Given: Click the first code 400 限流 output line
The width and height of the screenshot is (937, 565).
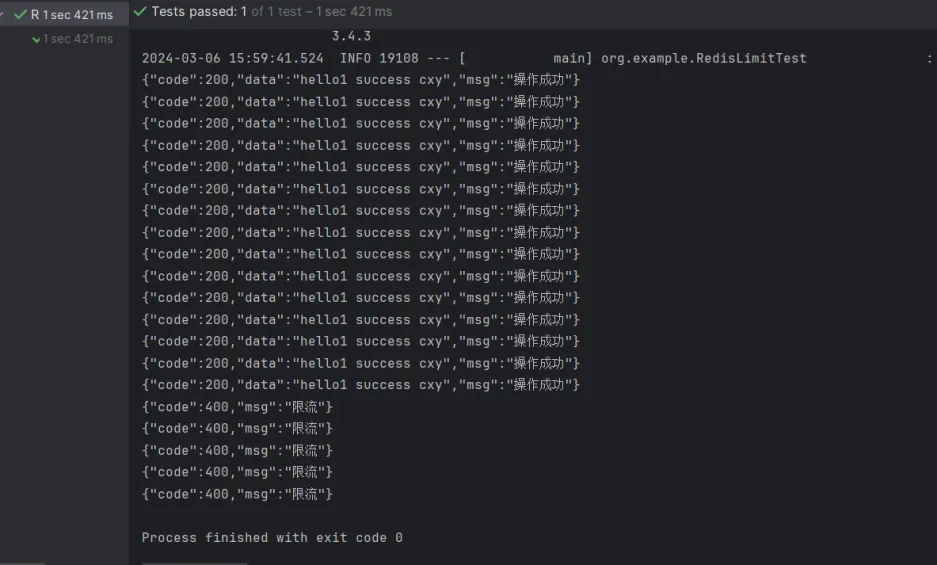Looking at the screenshot, I should [237, 407].
